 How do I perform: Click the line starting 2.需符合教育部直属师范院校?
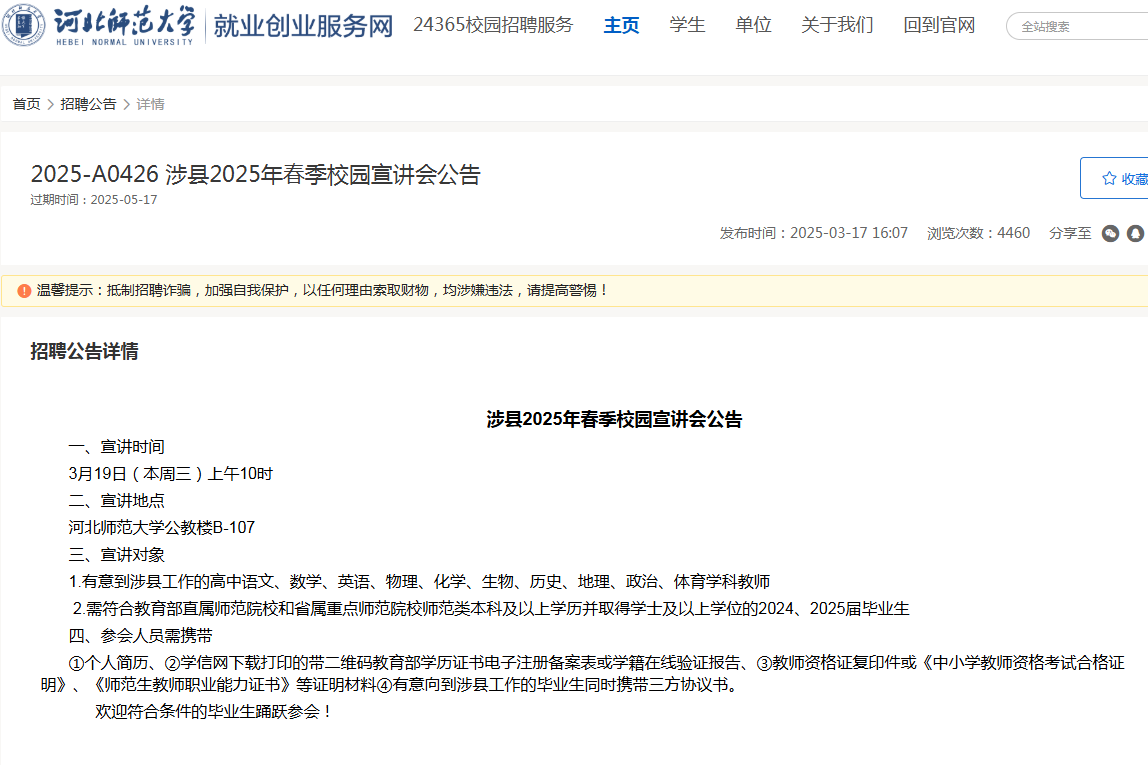[x=491, y=608]
